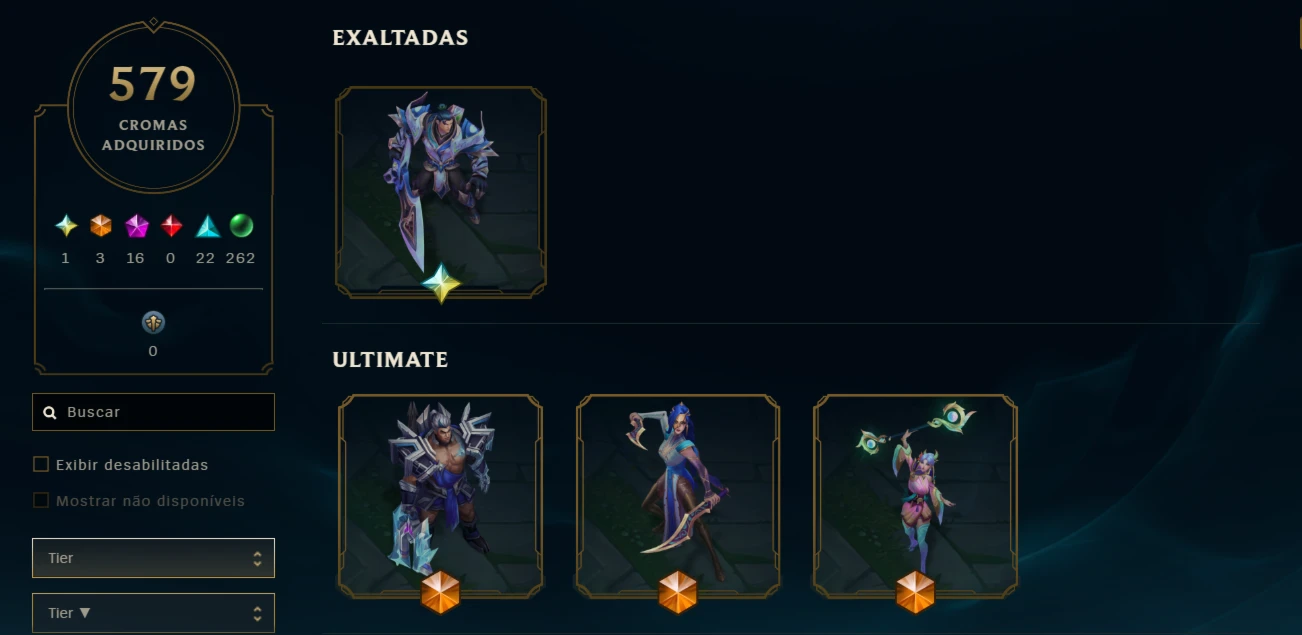Open the first Ultimate armored skin thumbnail
This screenshot has height=635, width=1302.
(441, 497)
